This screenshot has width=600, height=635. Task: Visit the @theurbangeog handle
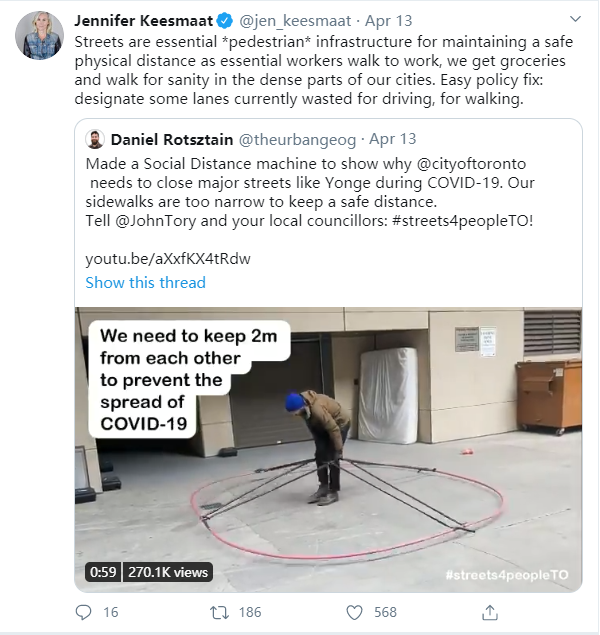pos(297,140)
